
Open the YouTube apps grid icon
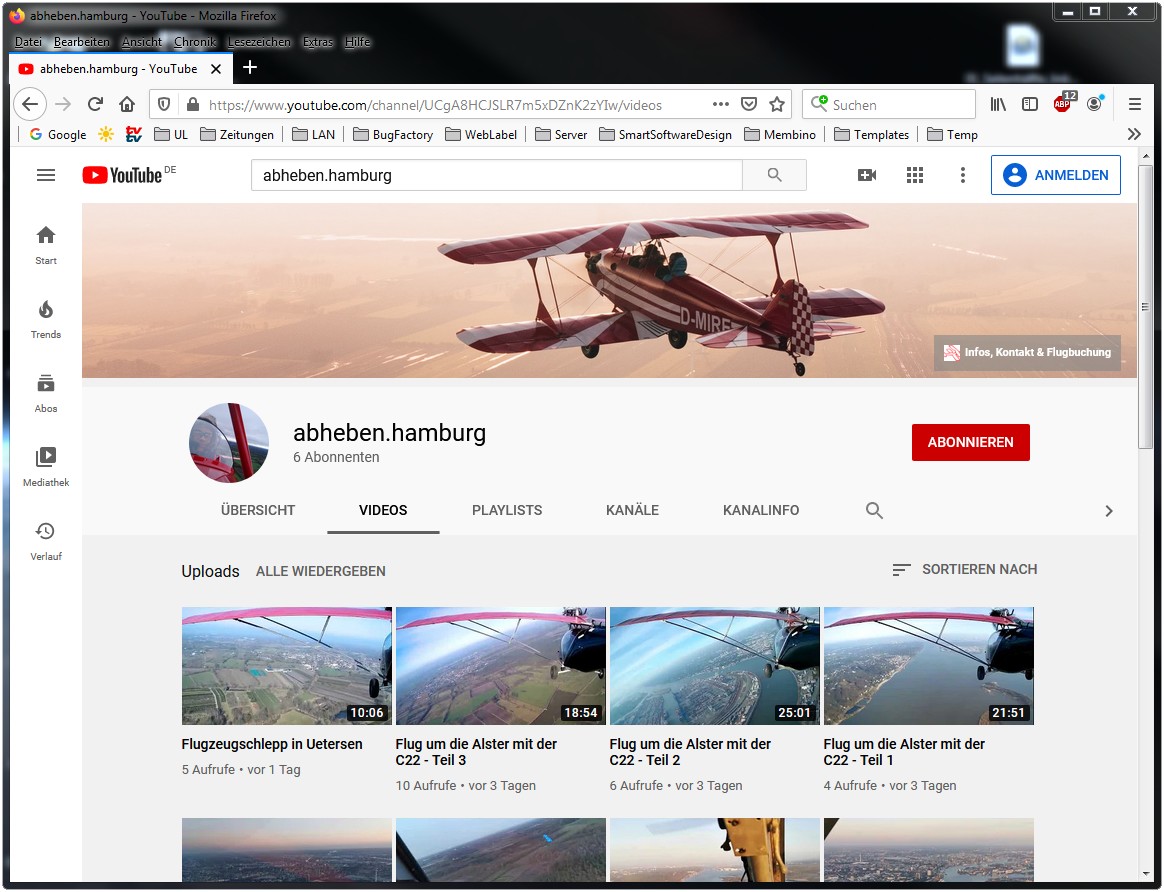(x=914, y=175)
